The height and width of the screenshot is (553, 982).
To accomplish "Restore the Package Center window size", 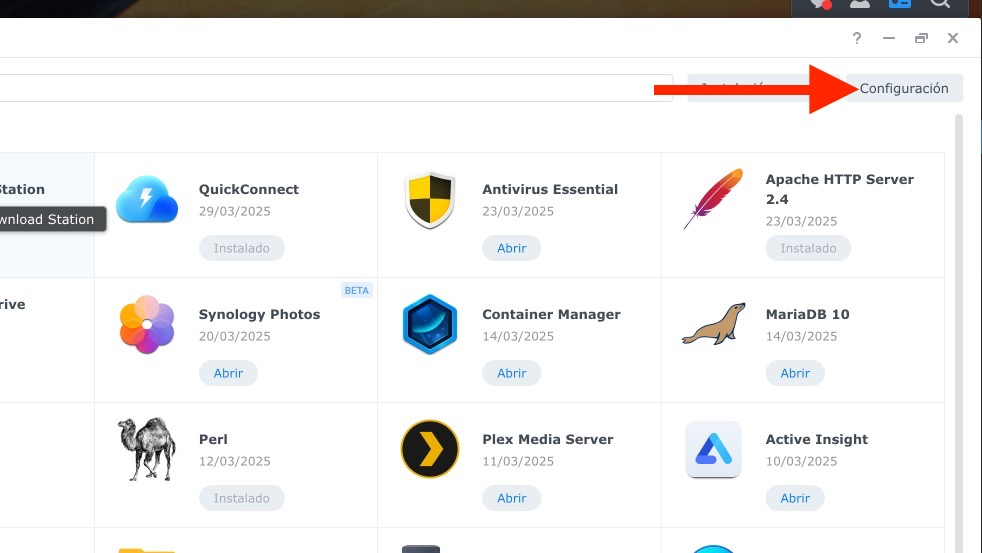I will coord(921,38).
